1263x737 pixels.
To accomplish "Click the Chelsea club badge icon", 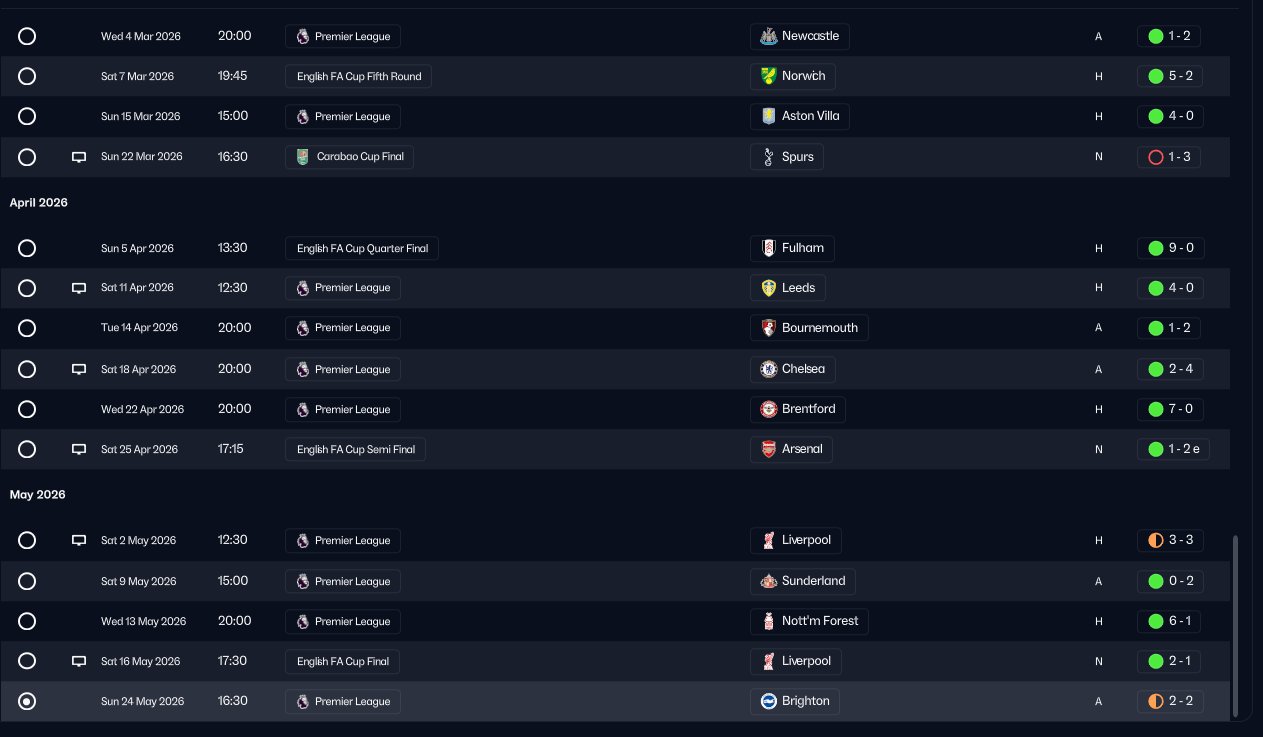I will pyautogui.click(x=768, y=369).
